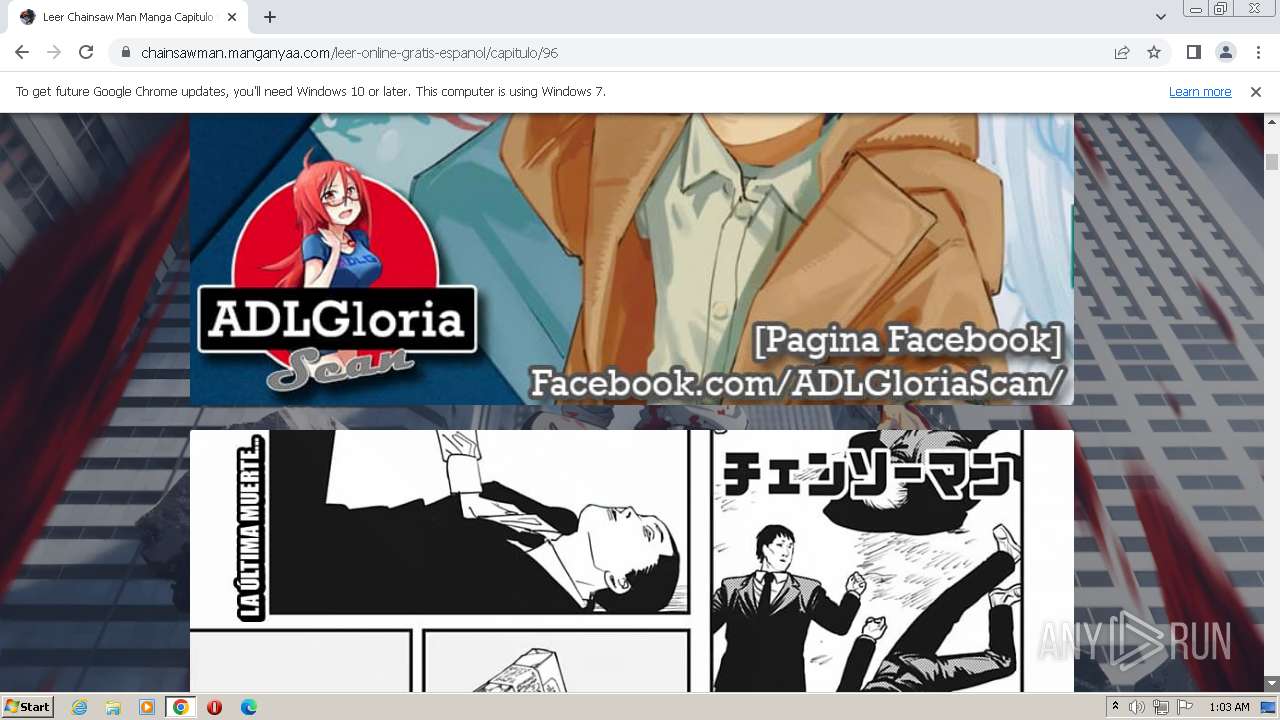Switch to Chrome in the taskbar
The image size is (1280, 720).
click(180, 707)
